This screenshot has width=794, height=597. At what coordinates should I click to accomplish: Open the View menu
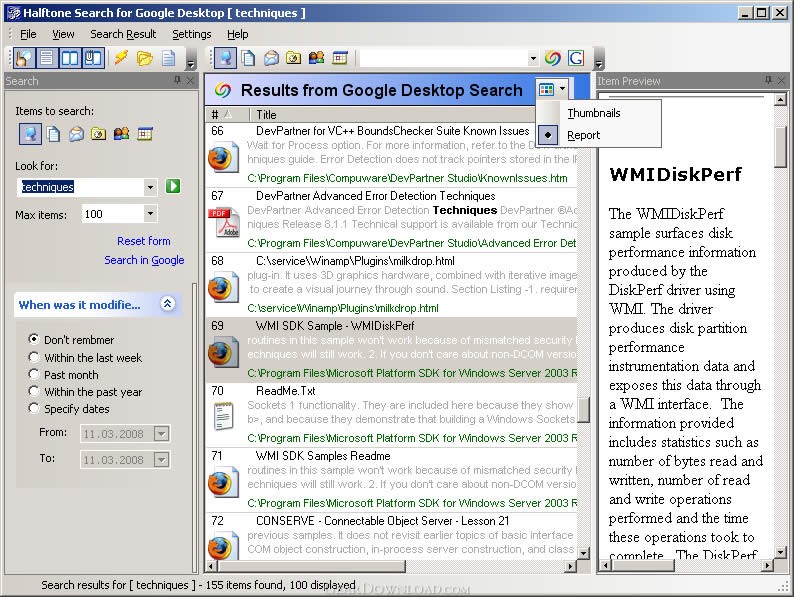(63, 34)
